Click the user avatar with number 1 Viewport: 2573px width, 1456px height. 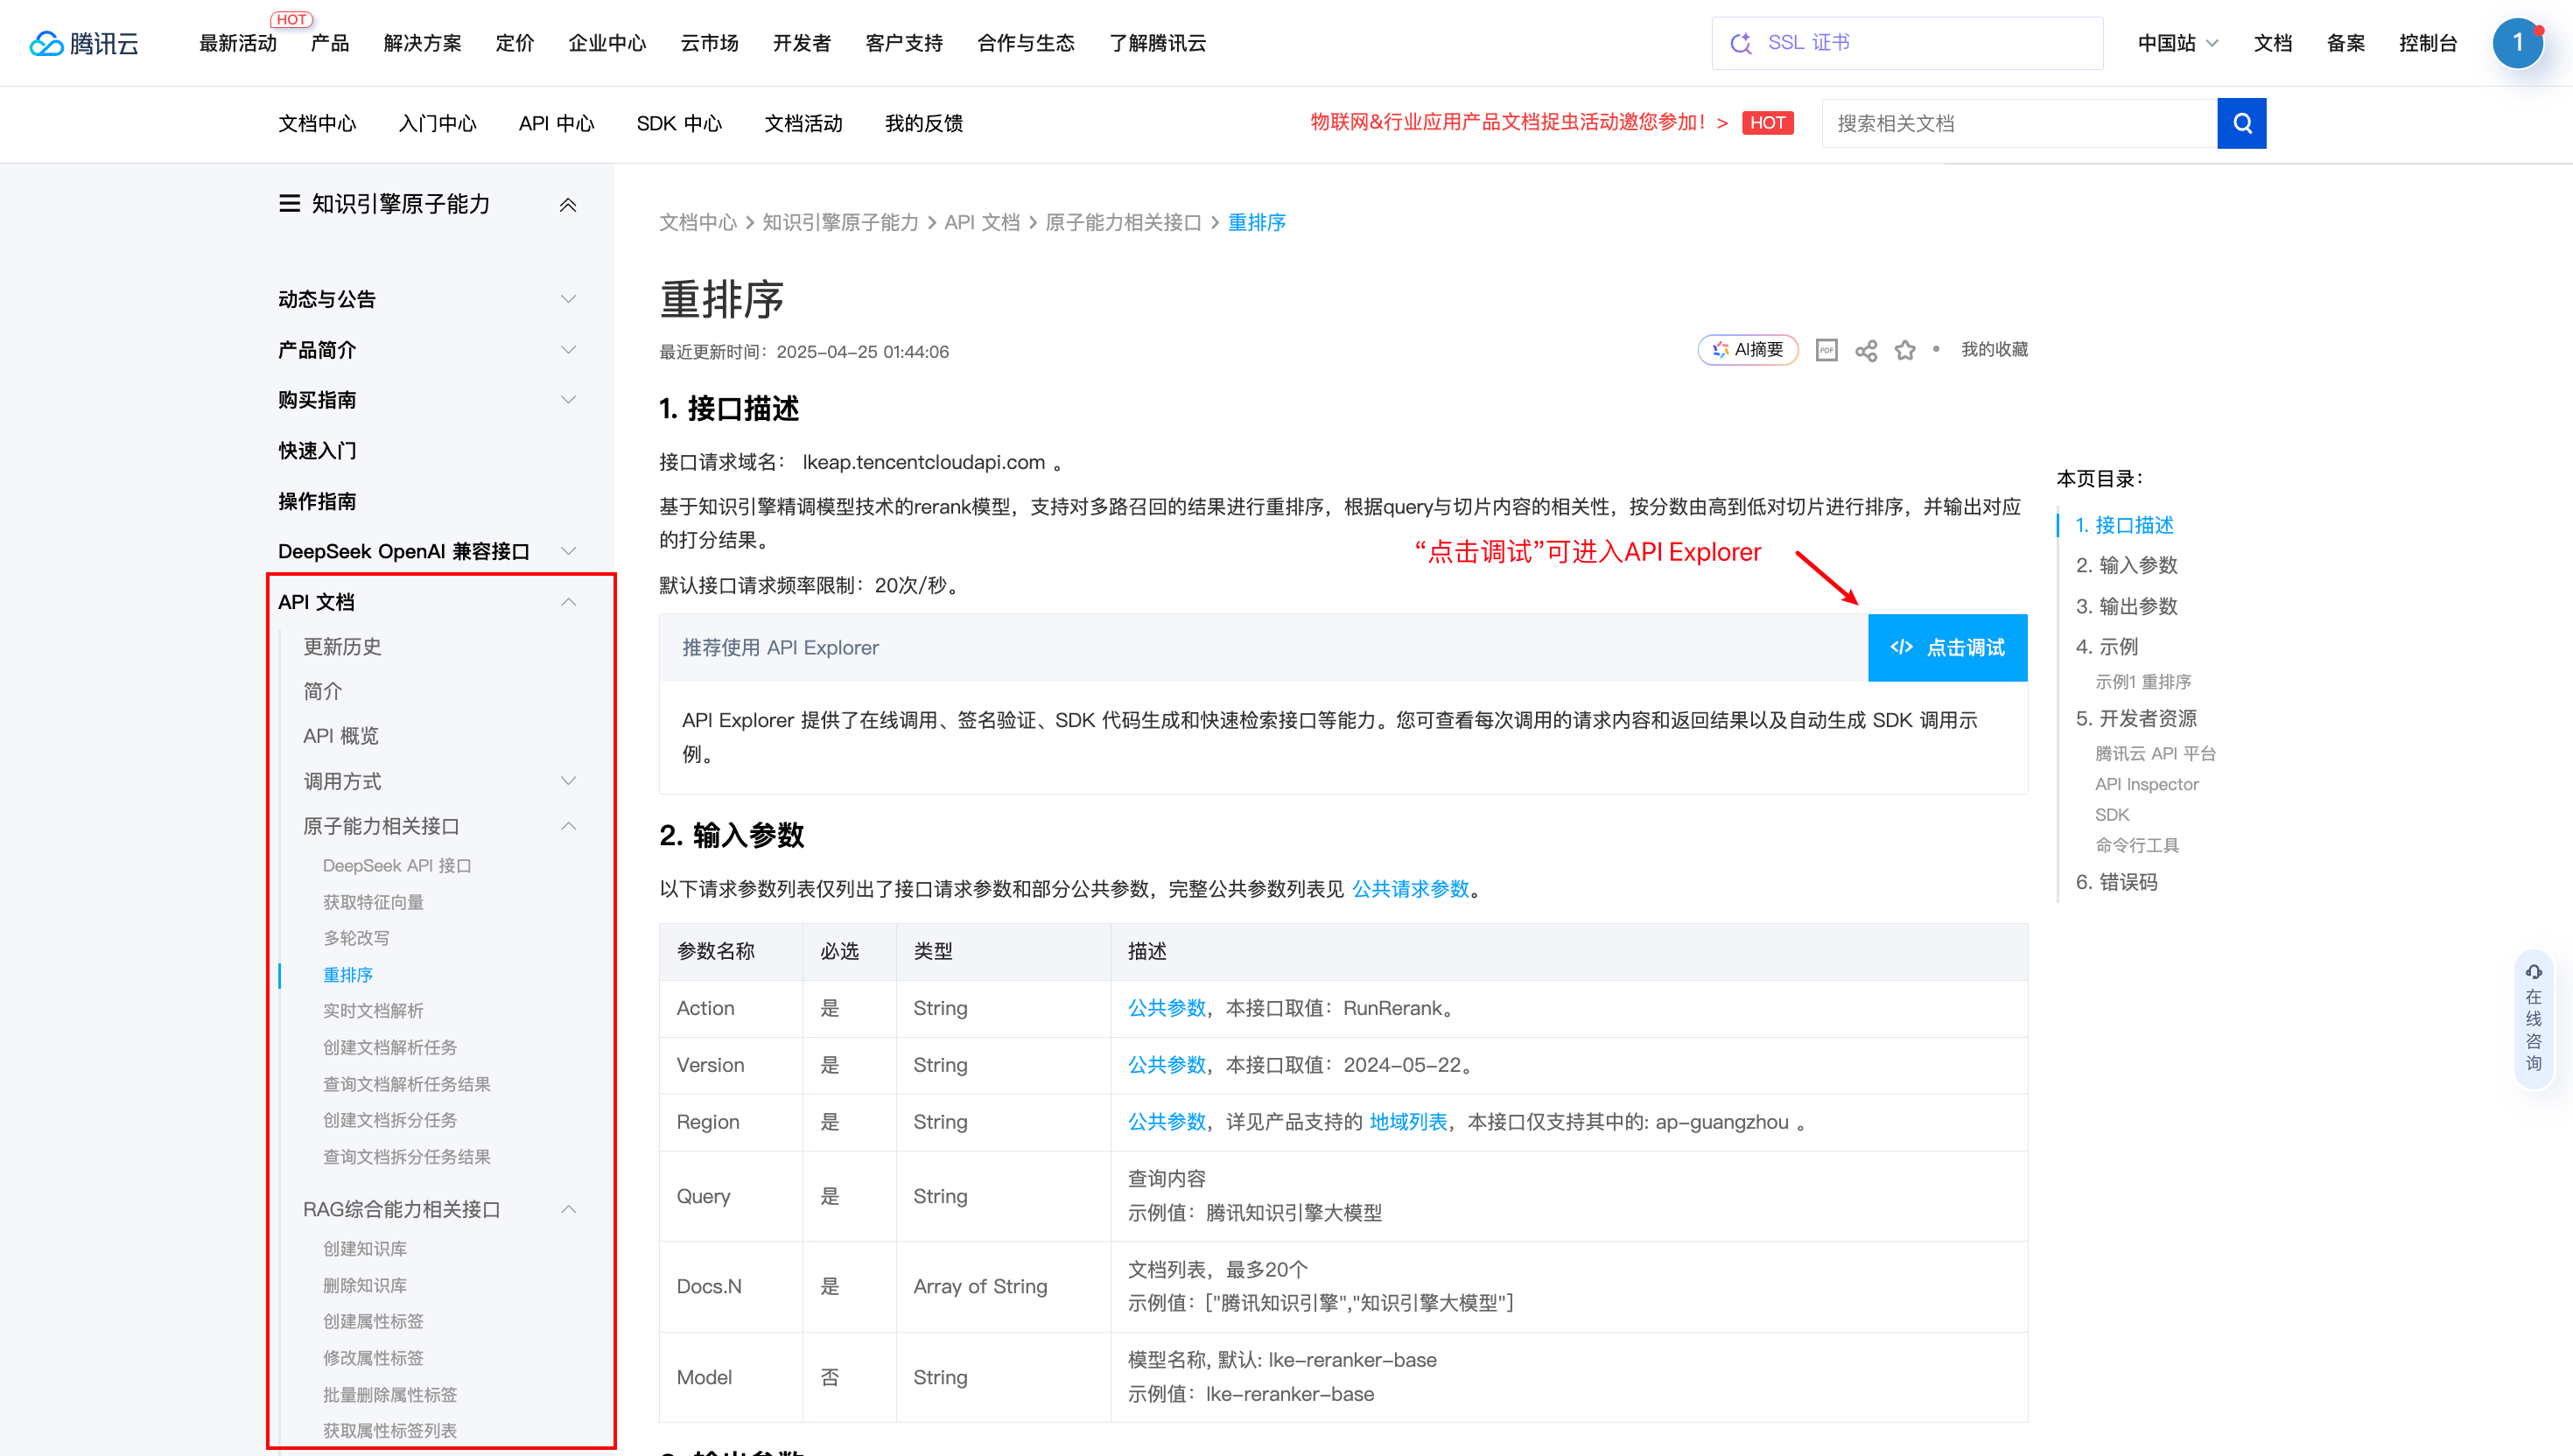pyautogui.click(x=2517, y=43)
